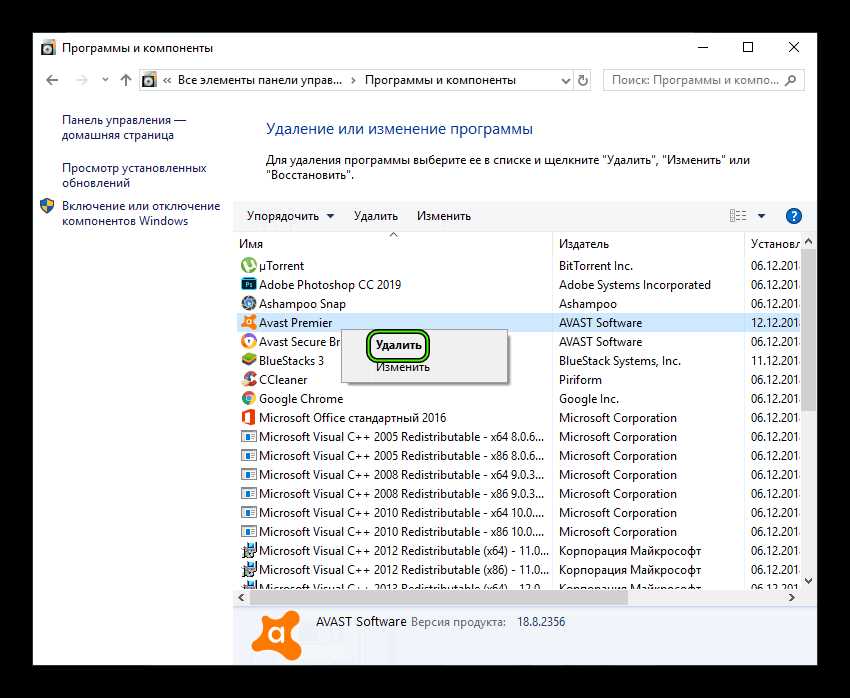The height and width of the screenshot is (698, 850).
Task: Go back with the left arrow button
Action: pos(52,80)
